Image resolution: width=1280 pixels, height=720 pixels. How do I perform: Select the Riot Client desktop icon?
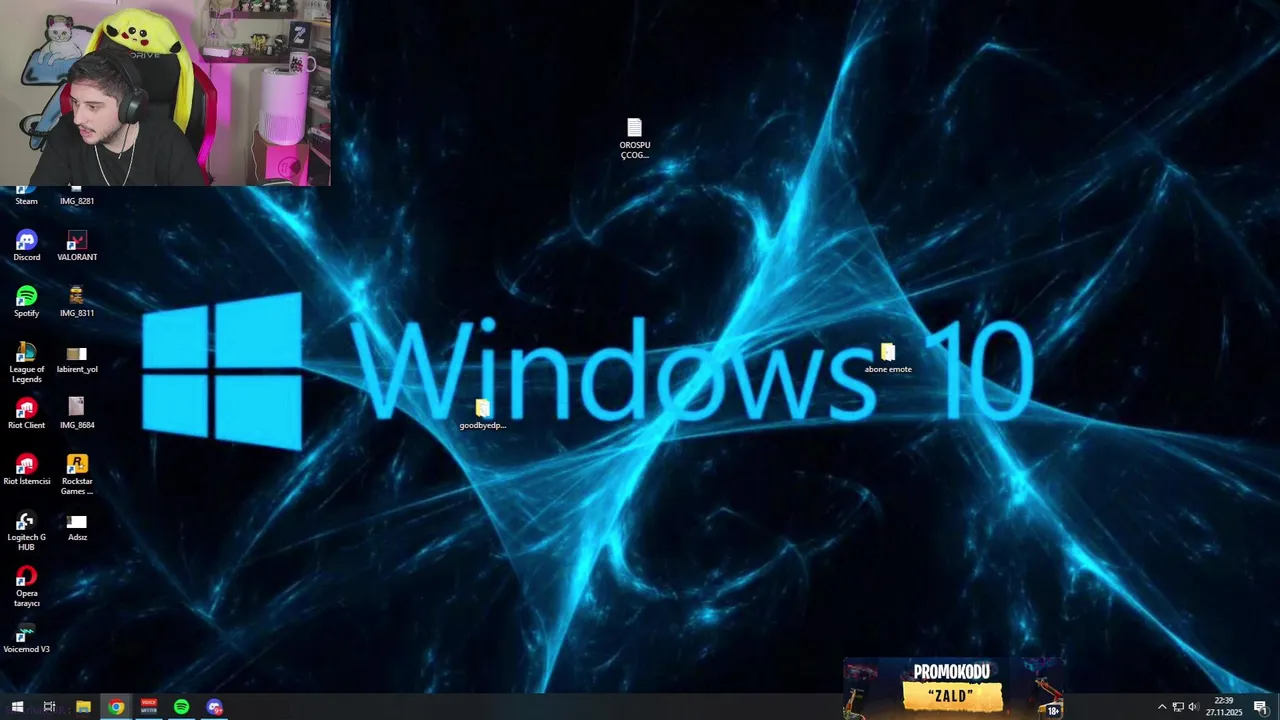(x=26, y=414)
